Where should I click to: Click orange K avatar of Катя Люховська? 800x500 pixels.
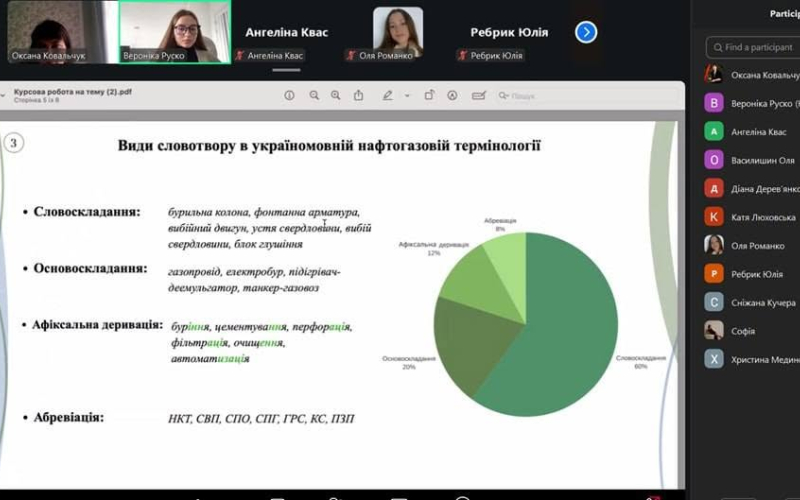714,217
